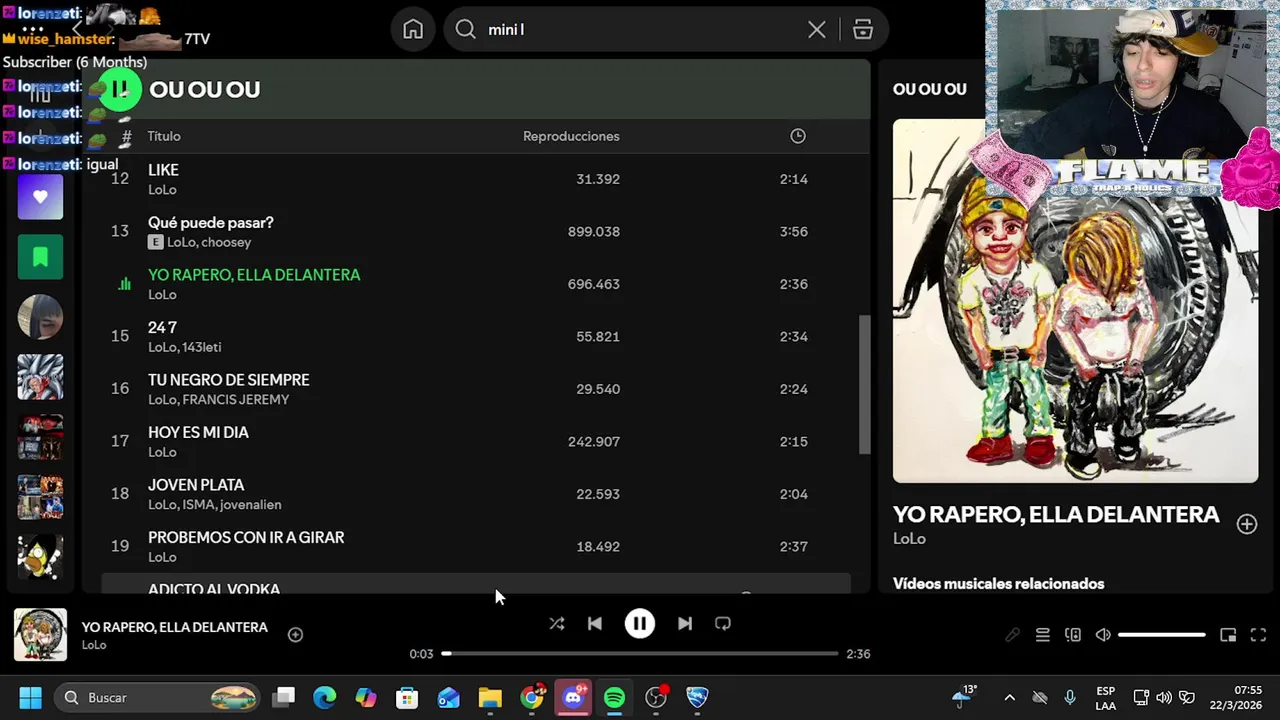Add song to library from right panel
1280x720 pixels.
click(1246, 524)
